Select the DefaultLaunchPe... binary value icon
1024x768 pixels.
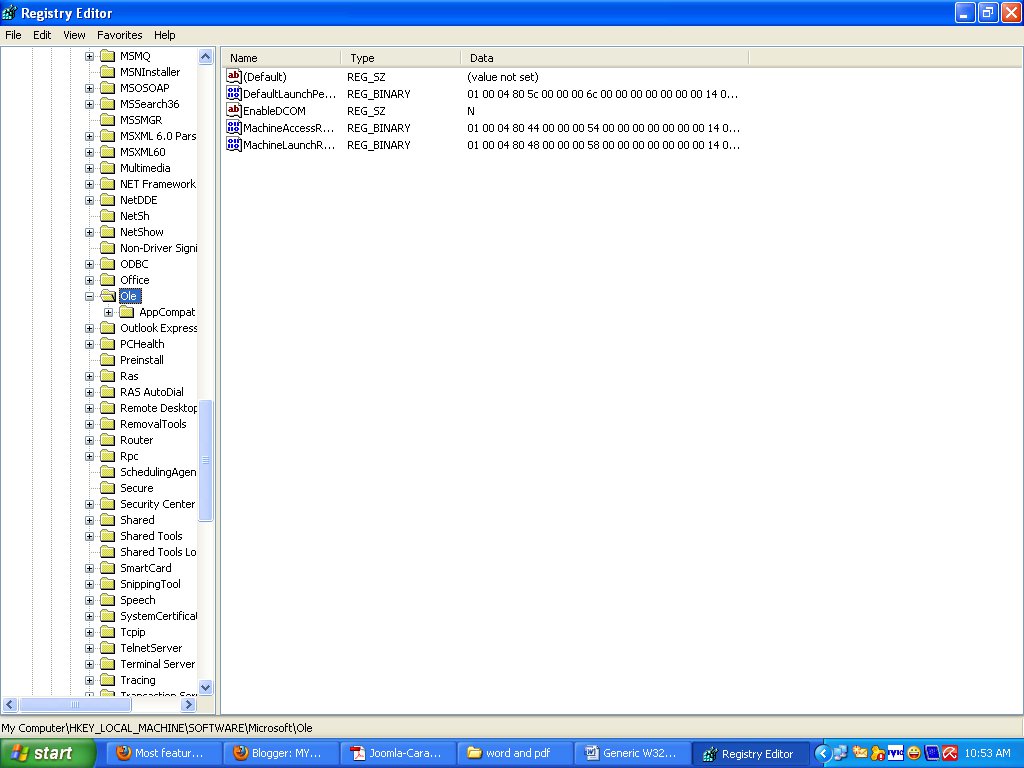(234, 93)
